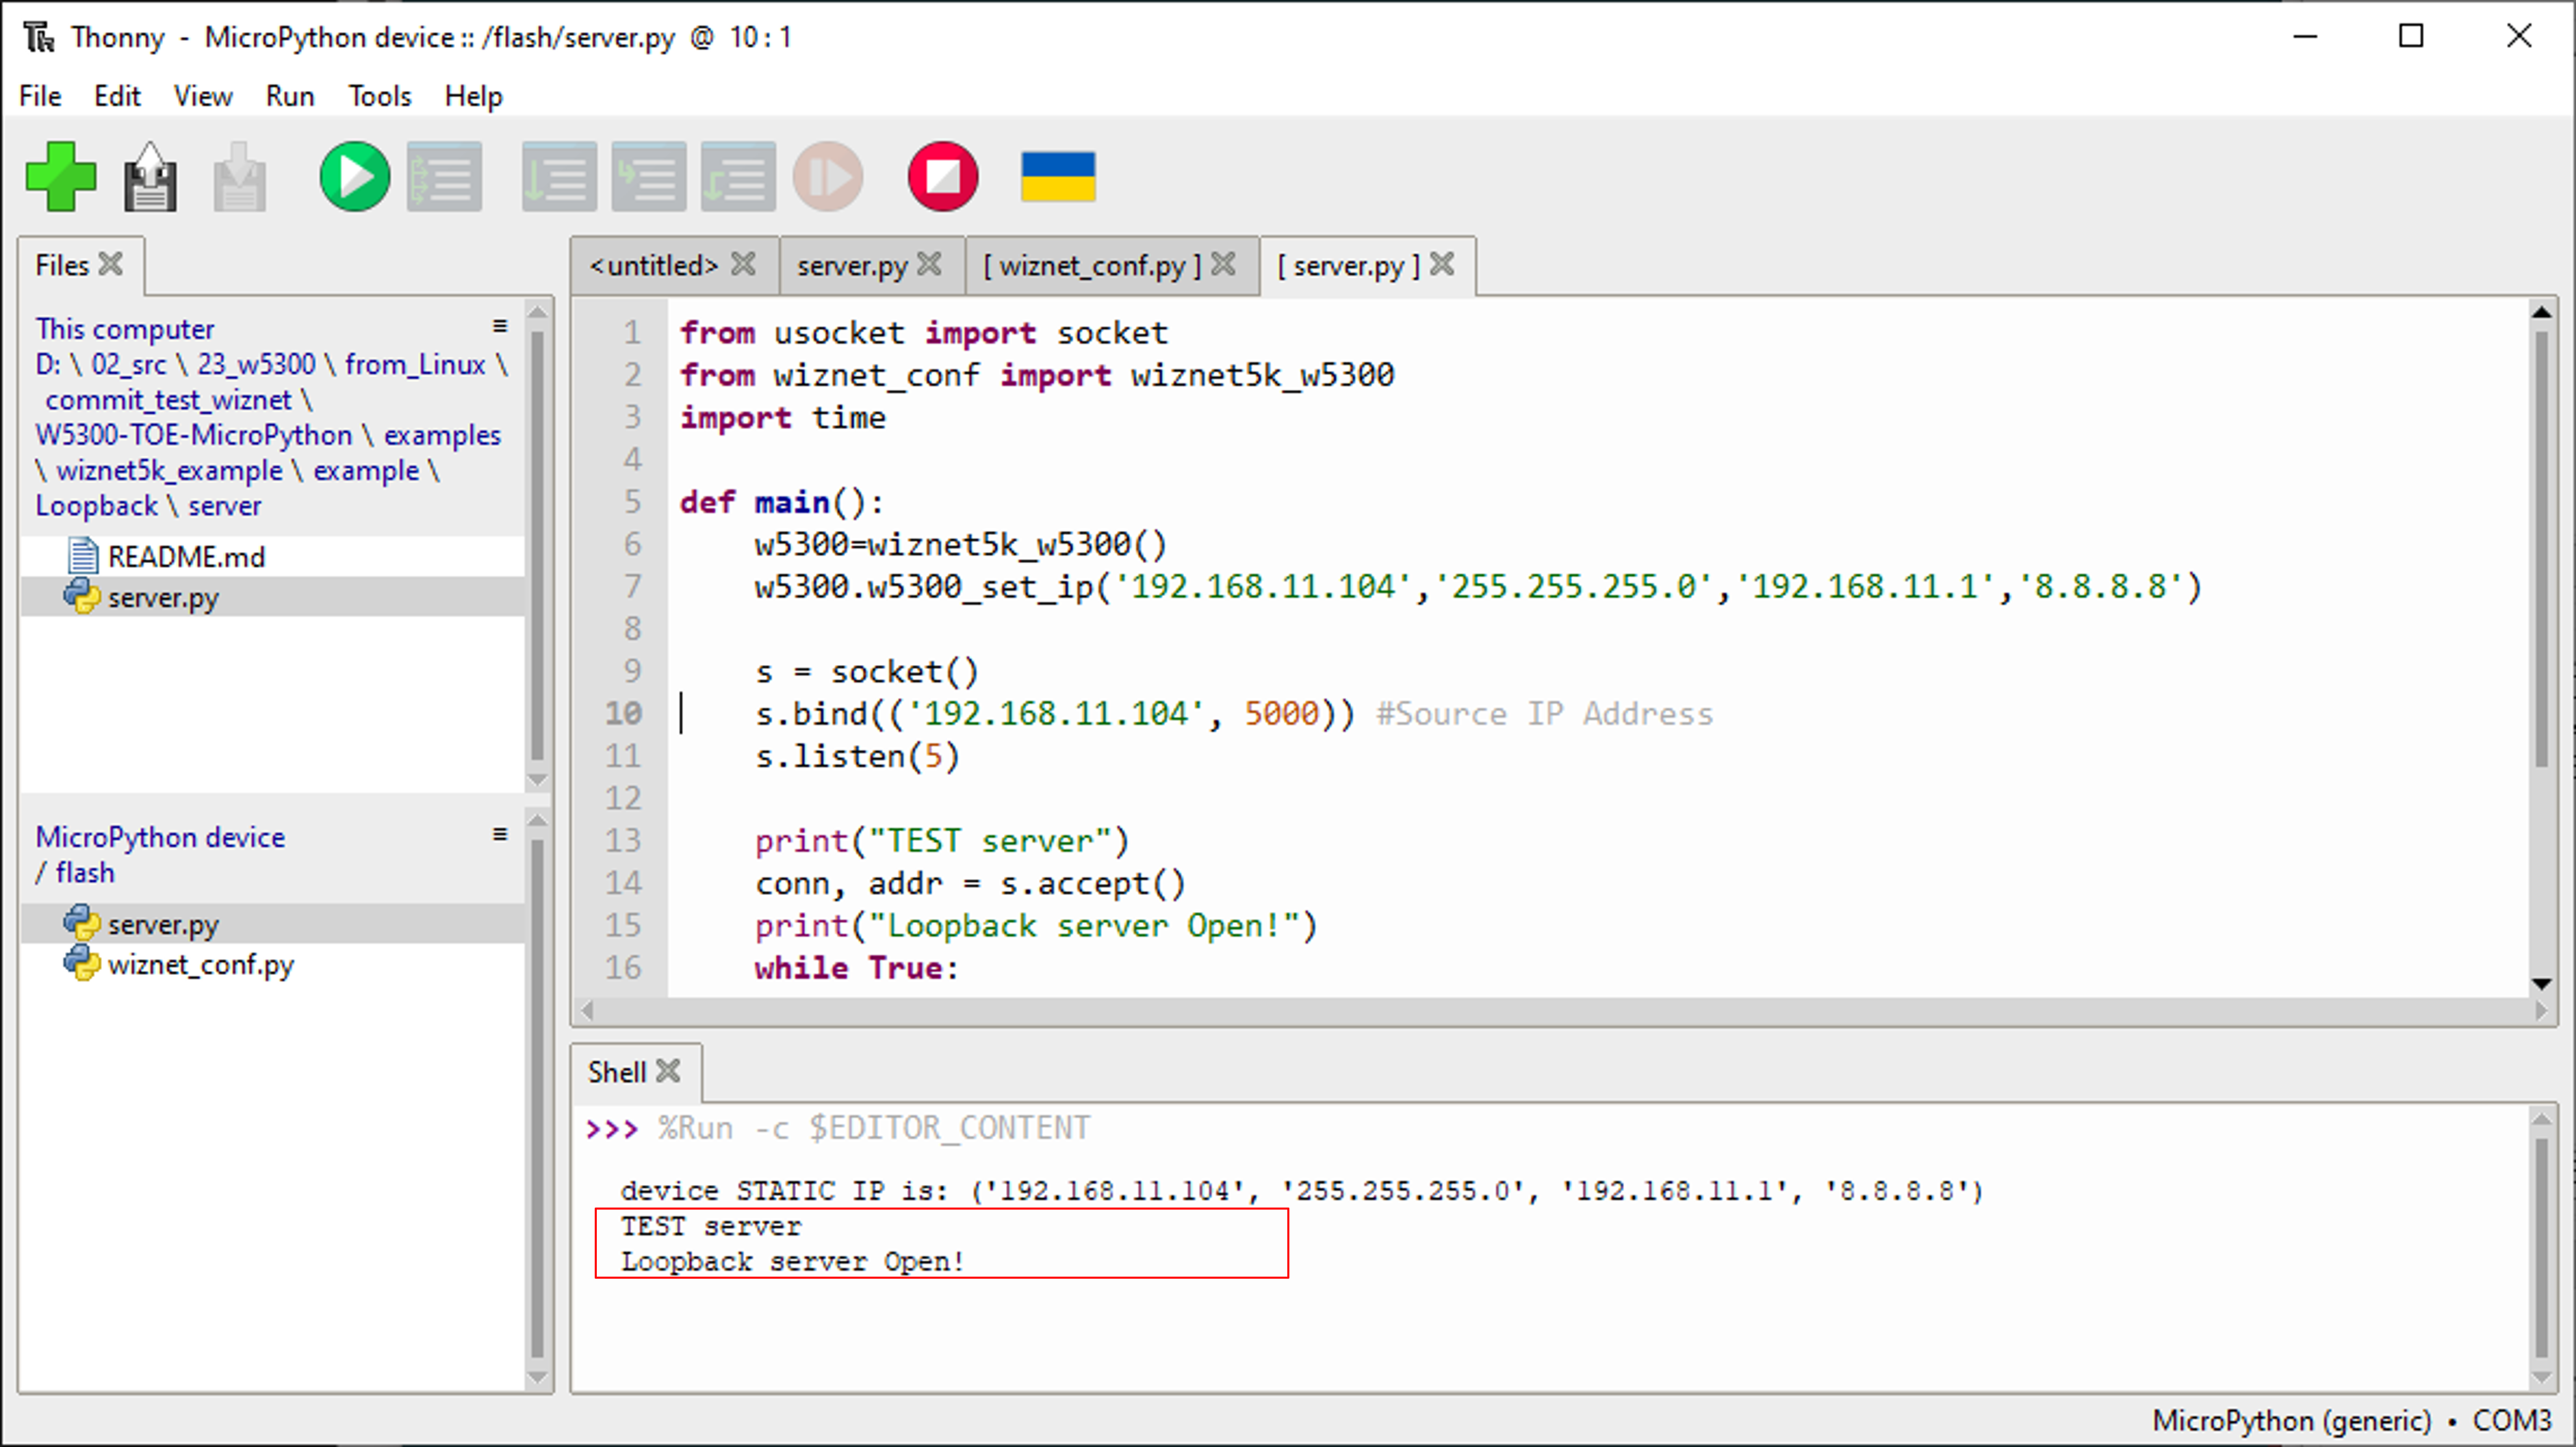Close the Shell panel tab
The width and height of the screenshot is (2576, 1447).
tap(668, 1071)
